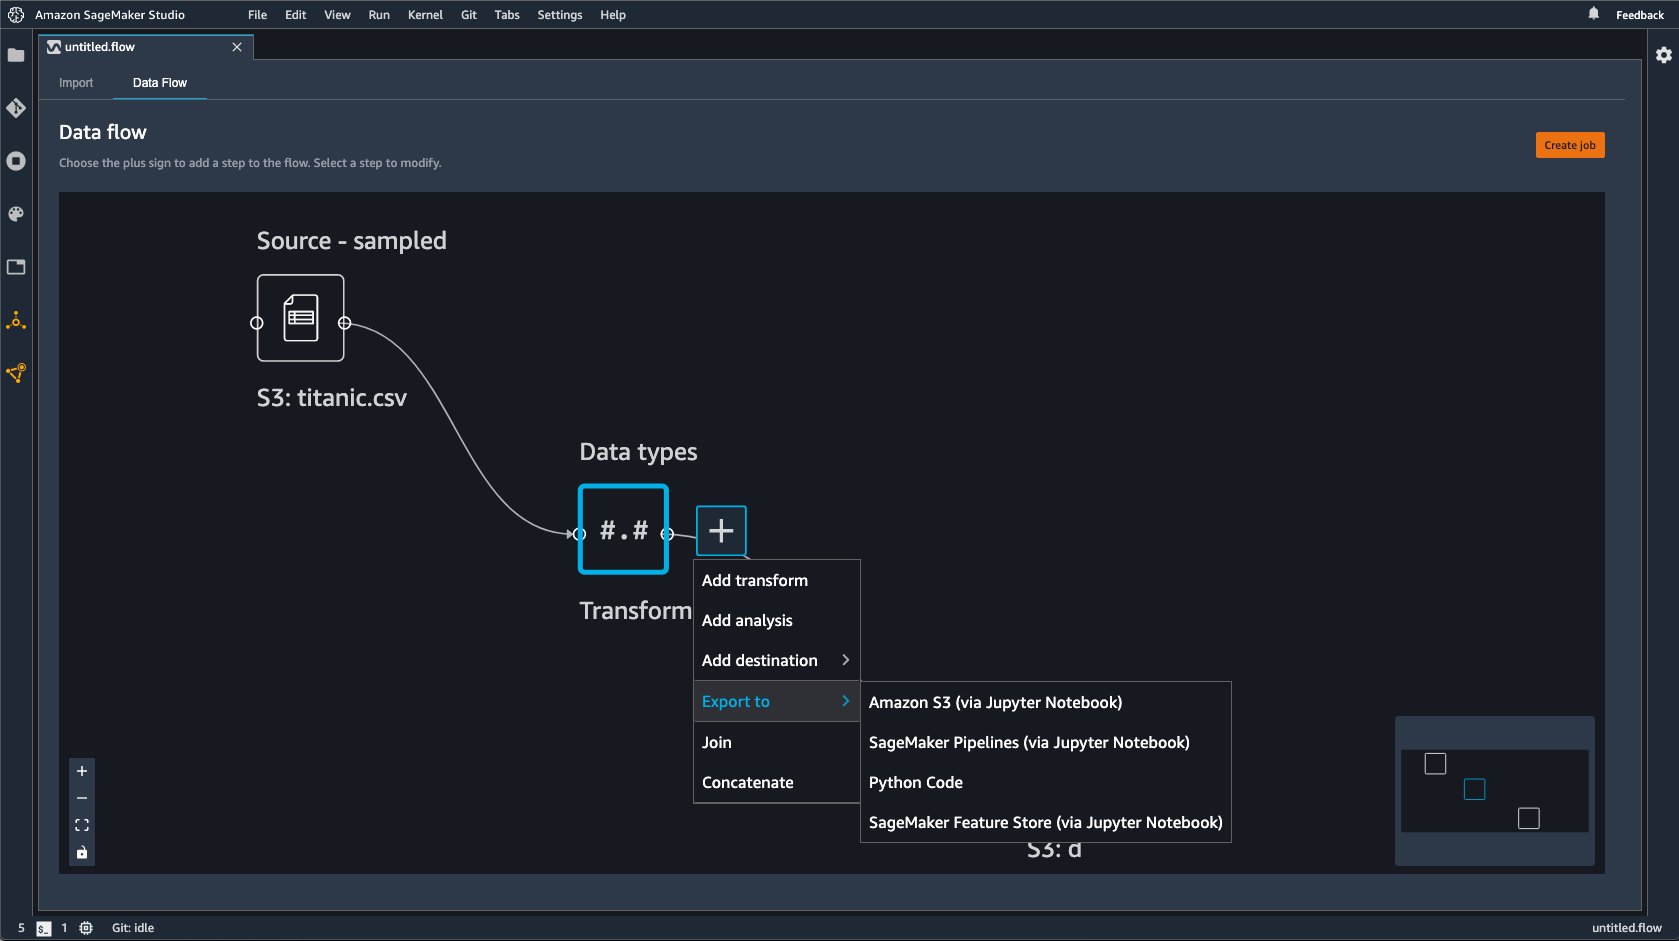Image resolution: width=1679 pixels, height=941 pixels.
Task: Open the commands palette icon in sidebar
Action: [x=16, y=214]
